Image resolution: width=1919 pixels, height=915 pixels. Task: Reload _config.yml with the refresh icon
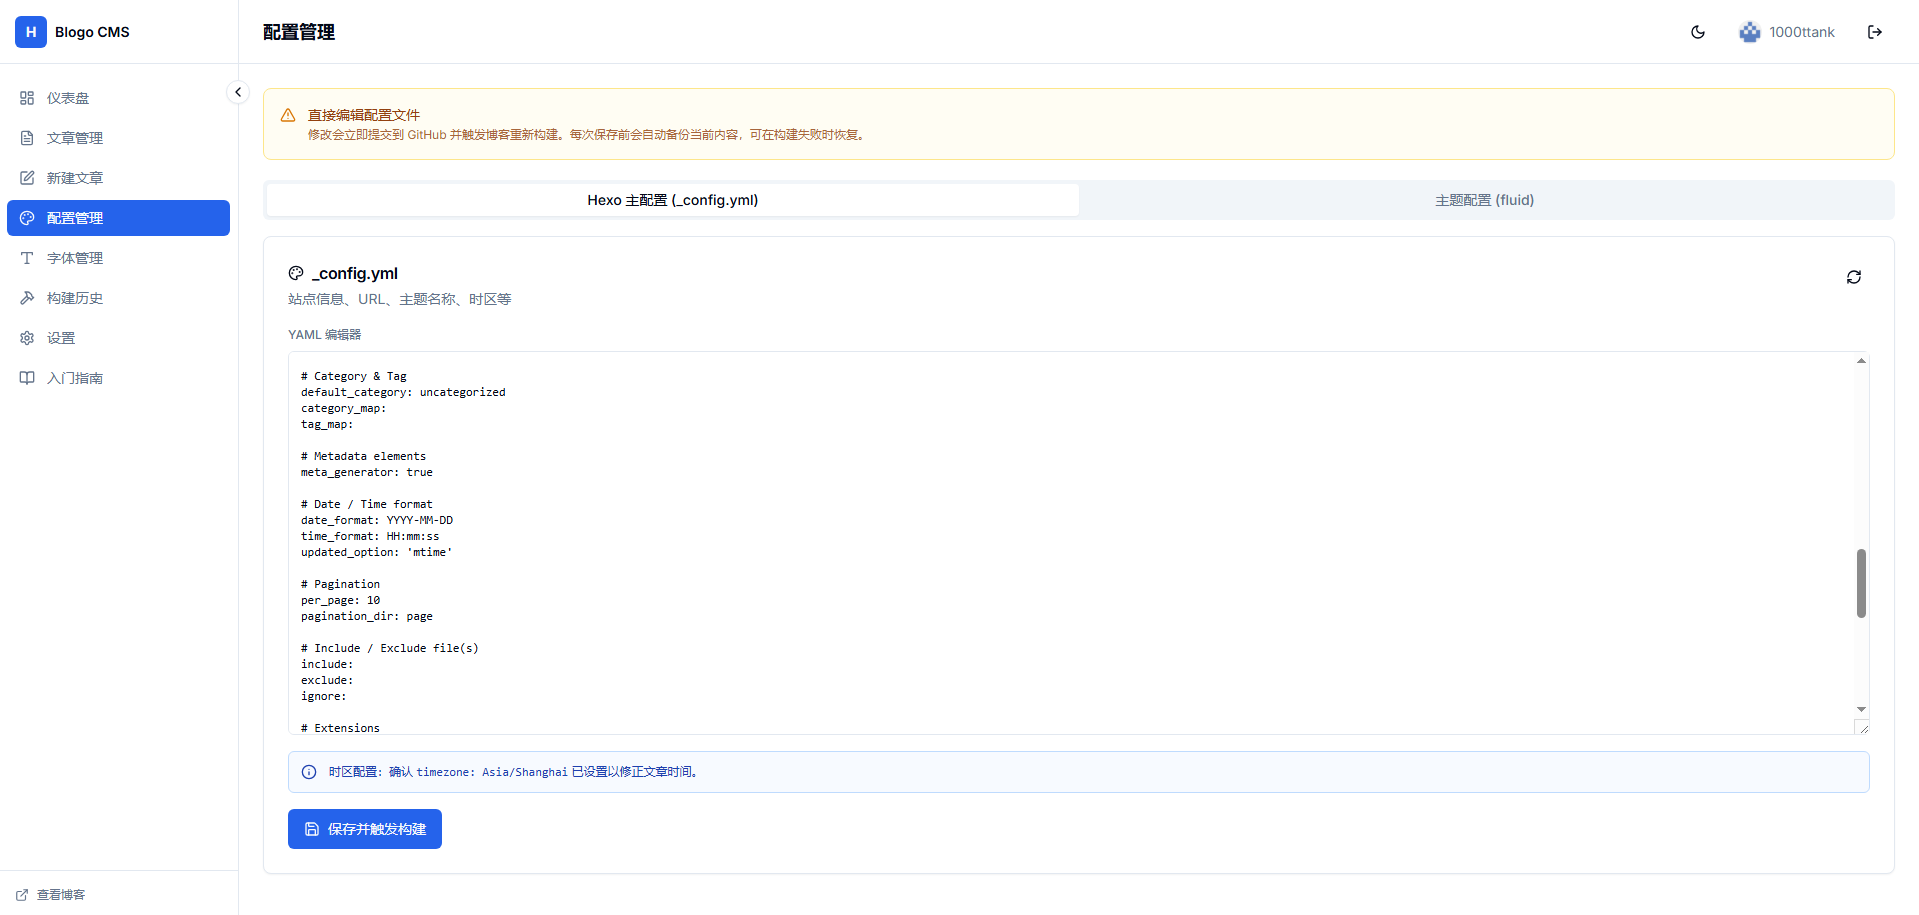[1853, 277]
